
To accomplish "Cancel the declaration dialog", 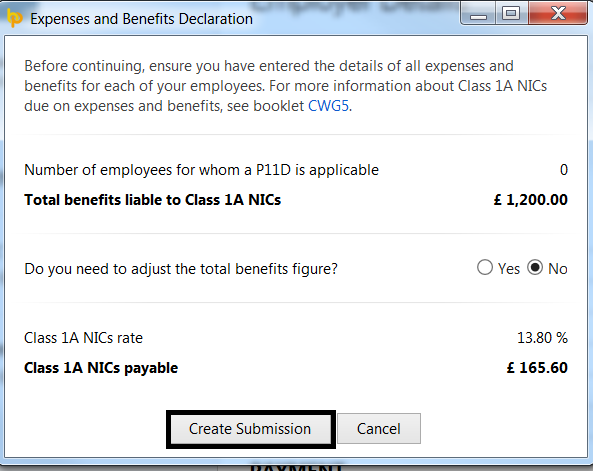I will pos(379,429).
